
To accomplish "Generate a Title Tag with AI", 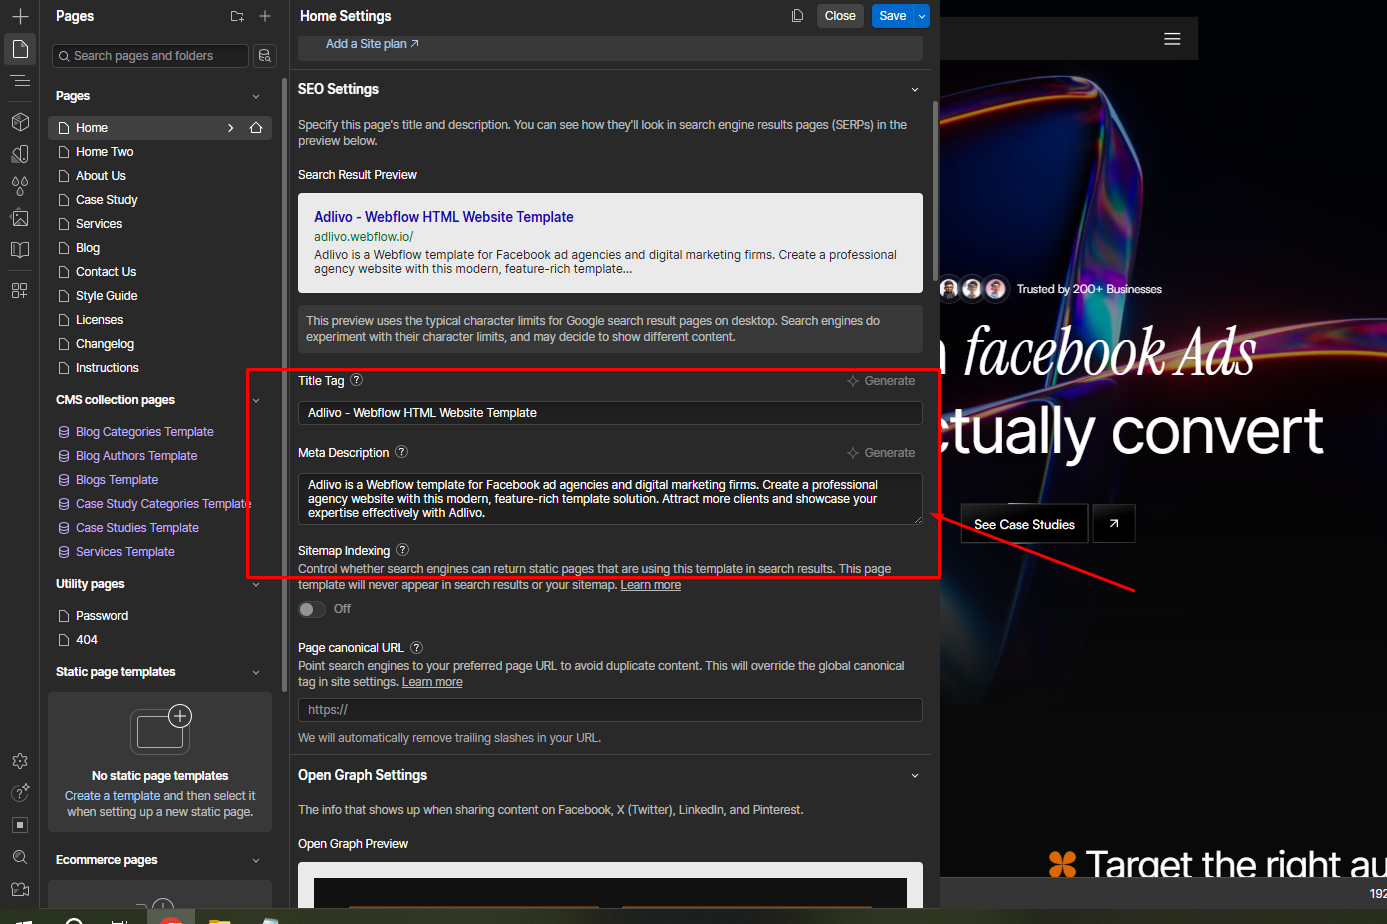I will coord(881,381).
